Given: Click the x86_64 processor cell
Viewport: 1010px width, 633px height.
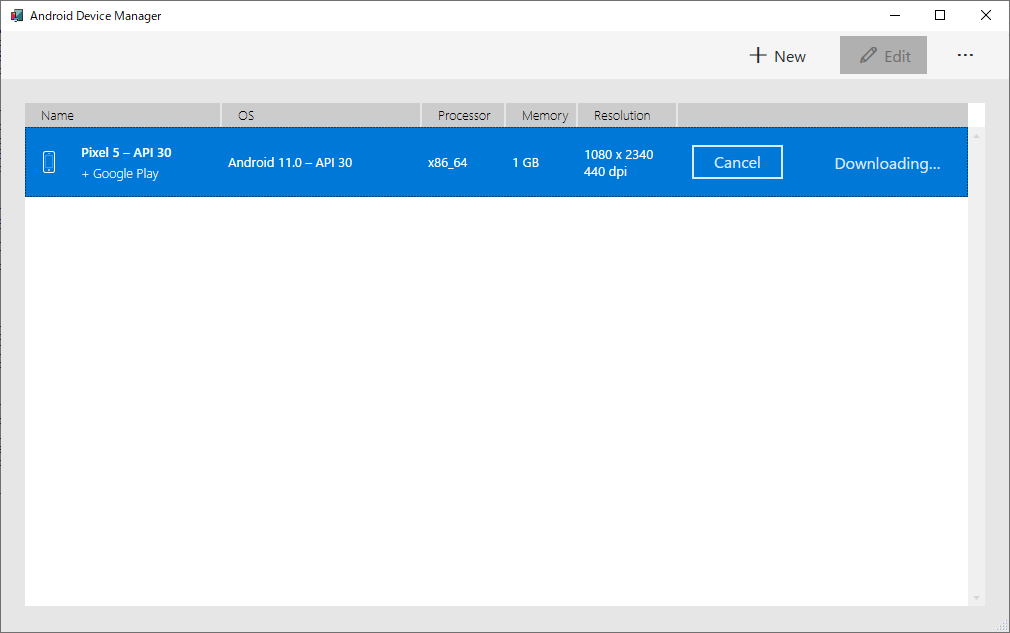Looking at the screenshot, I should coord(447,163).
